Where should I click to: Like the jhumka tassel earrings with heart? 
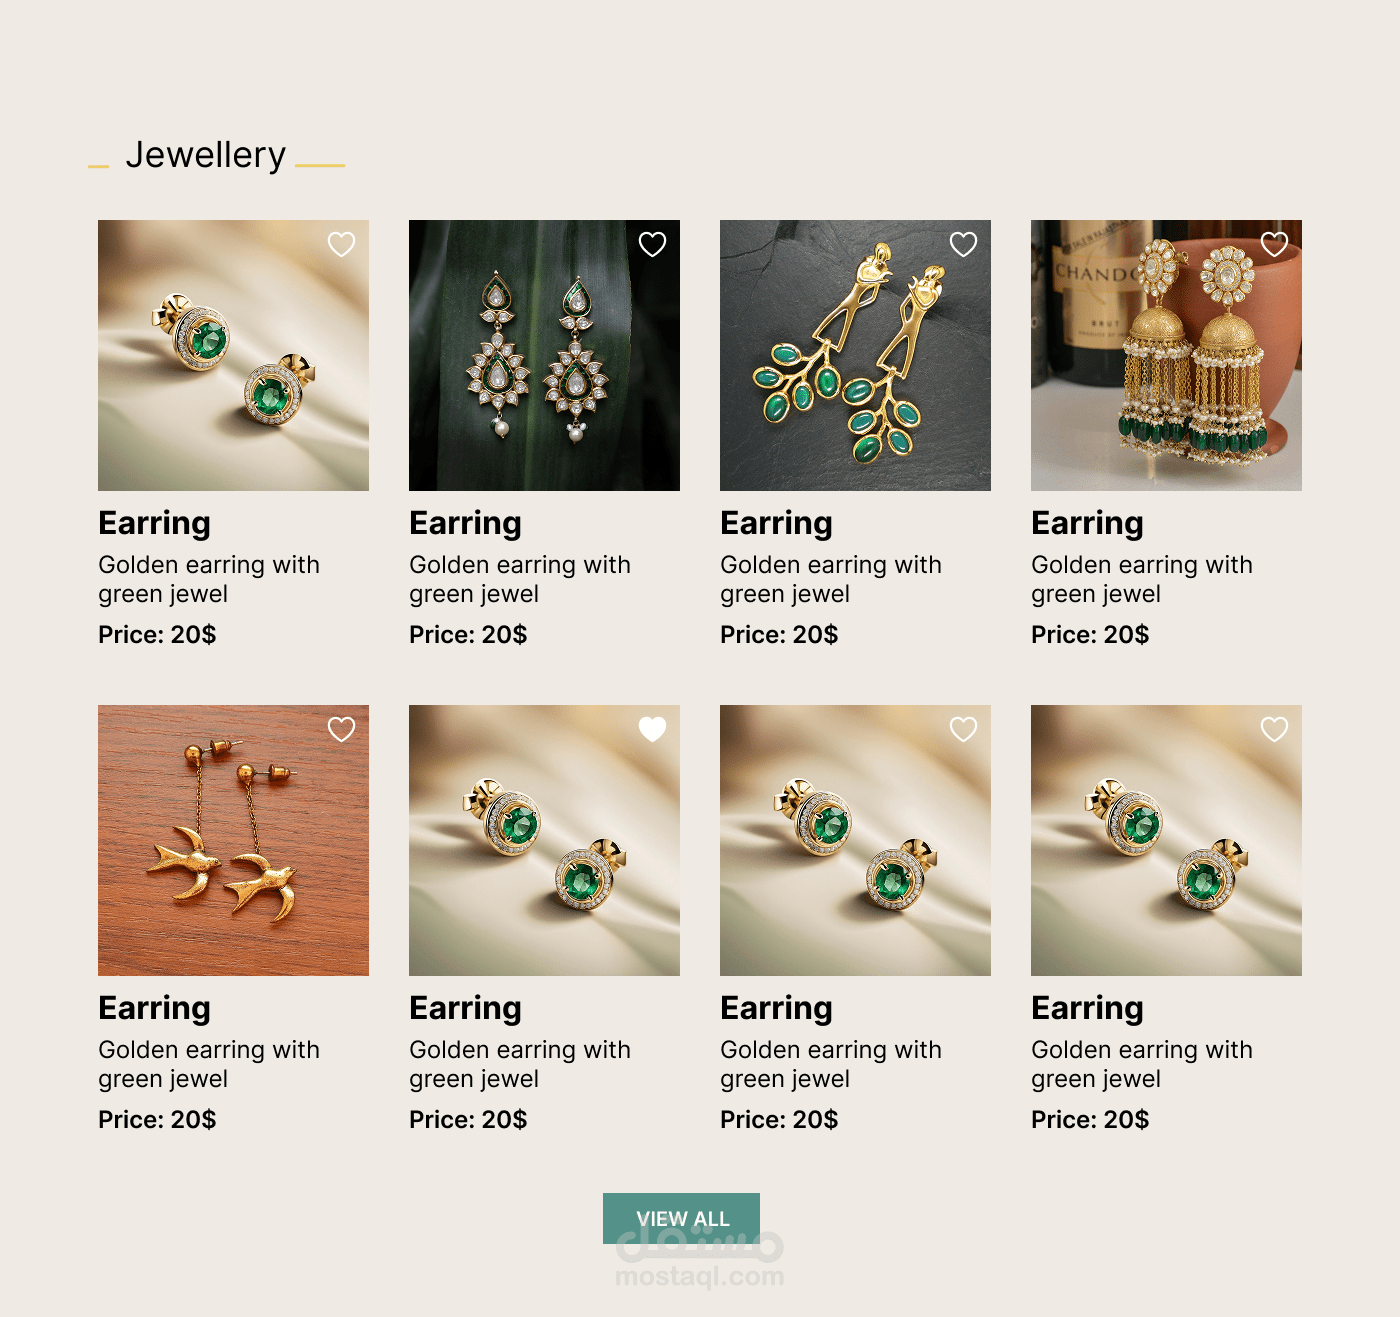coord(1275,244)
